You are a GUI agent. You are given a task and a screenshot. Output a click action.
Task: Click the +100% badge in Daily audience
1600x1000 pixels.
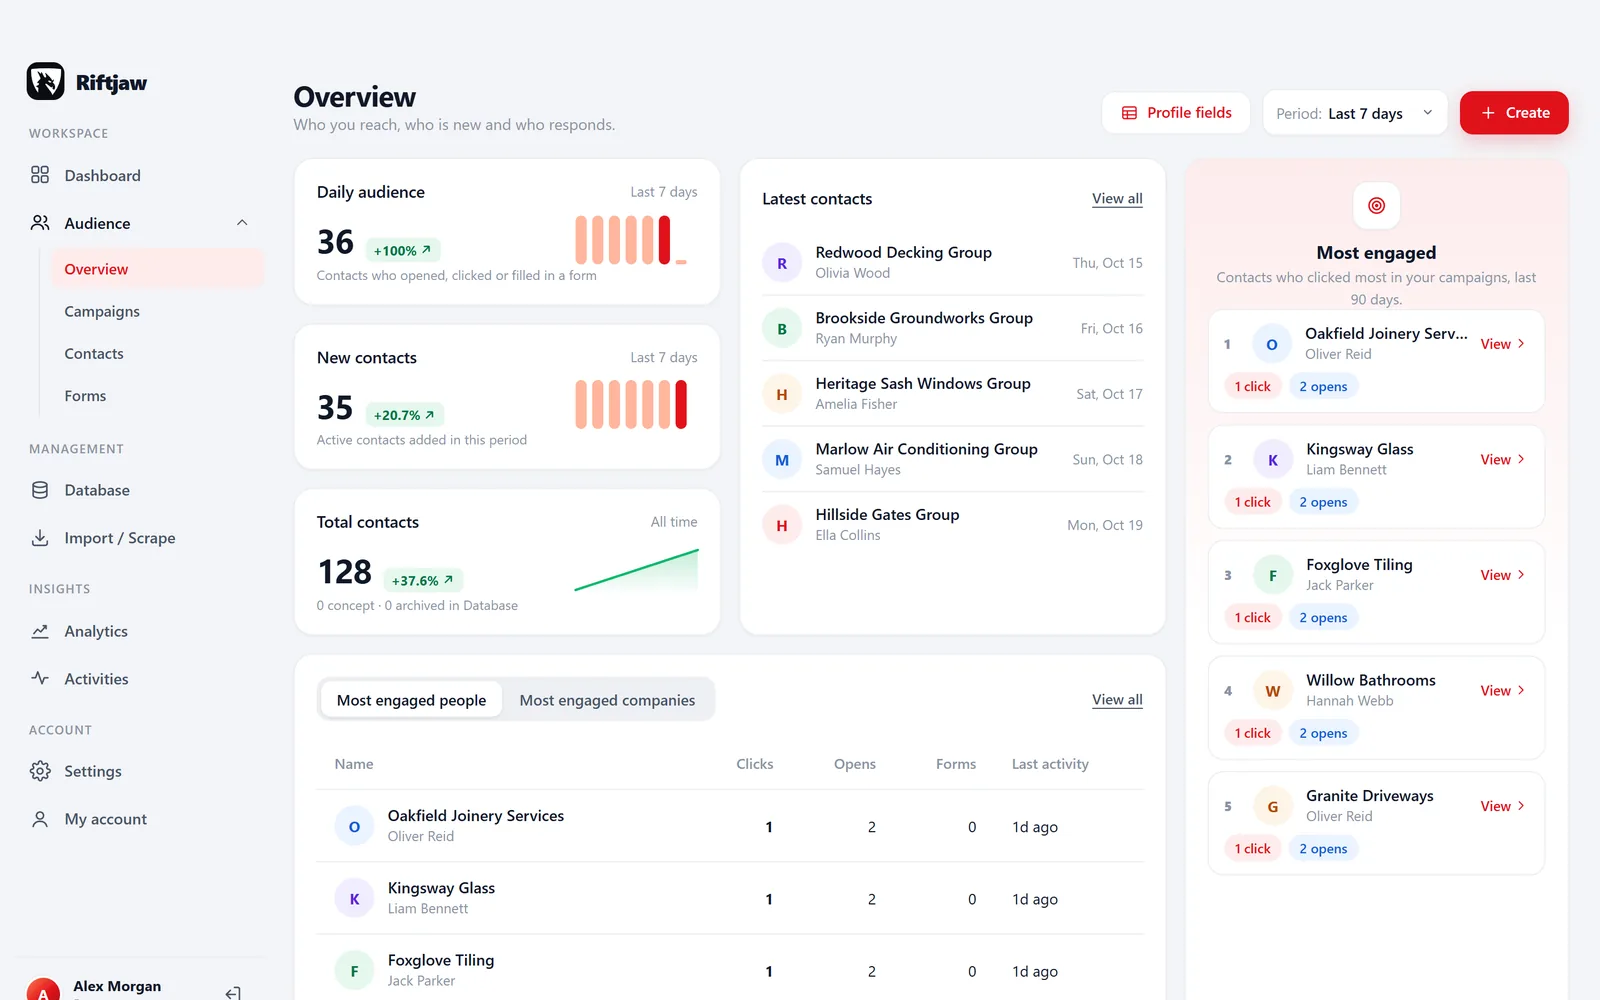click(403, 251)
